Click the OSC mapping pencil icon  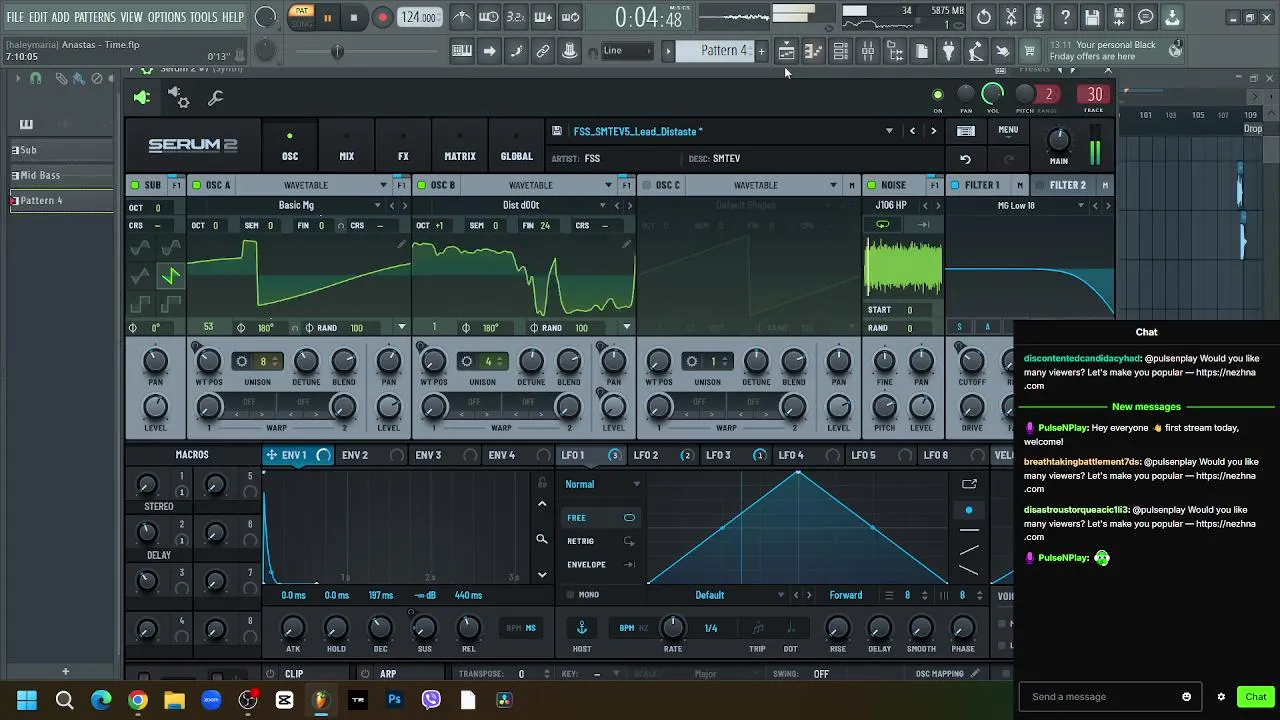[974, 674]
